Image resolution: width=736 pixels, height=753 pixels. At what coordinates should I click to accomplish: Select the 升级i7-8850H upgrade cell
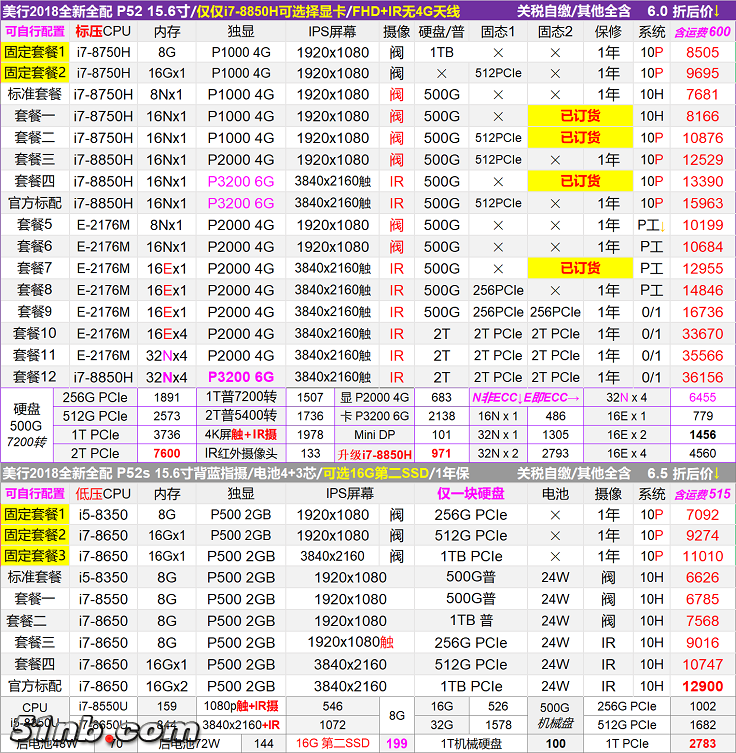[x=380, y=454]
